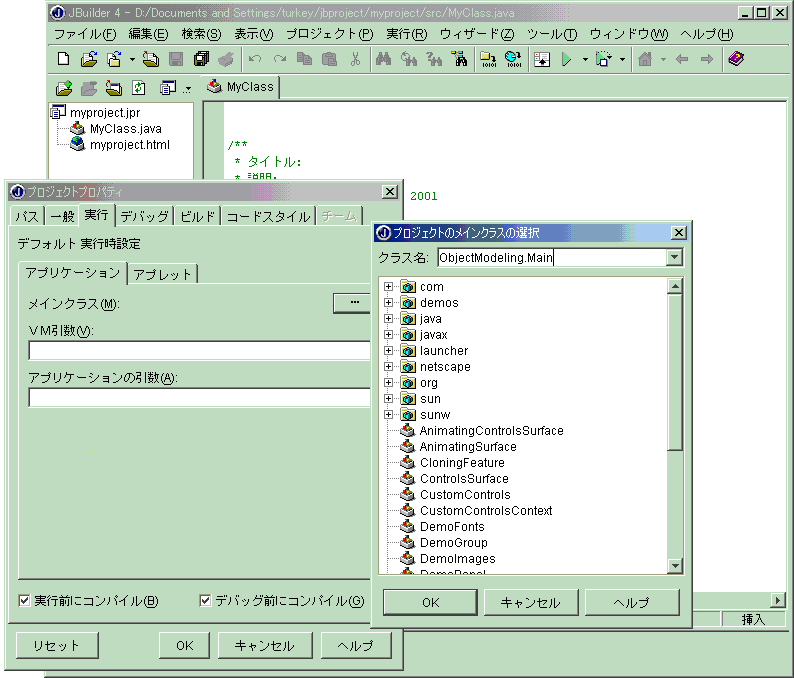Click the メインクラス browse ellipsis button
This screenshot has width=794, height=678.
click(353, 301)
